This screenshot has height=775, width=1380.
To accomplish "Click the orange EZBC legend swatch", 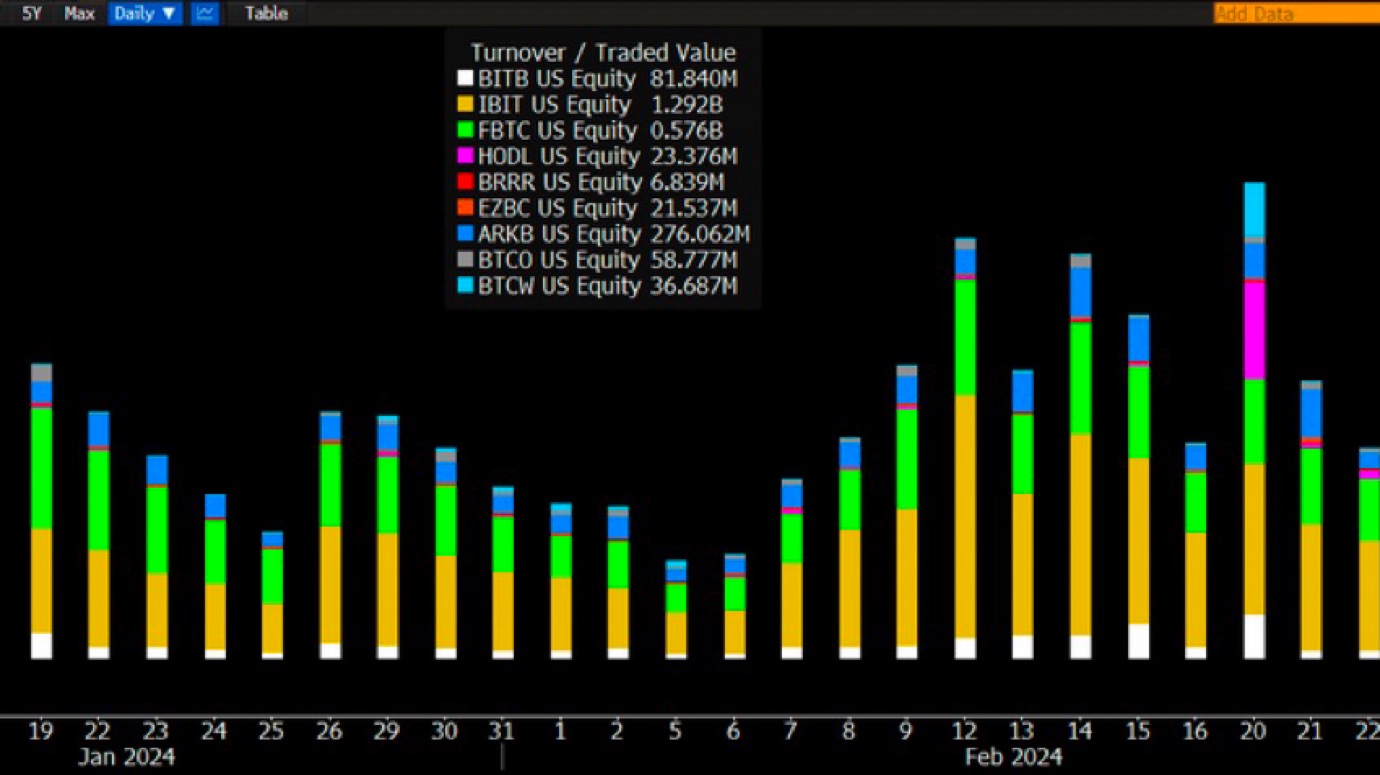I will click(465, 208).
